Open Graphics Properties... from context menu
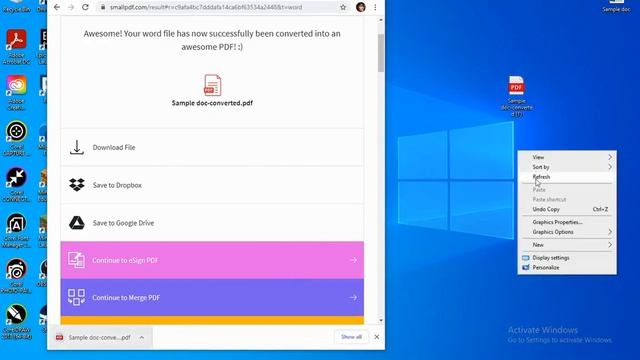 click(x=567, y=222)
